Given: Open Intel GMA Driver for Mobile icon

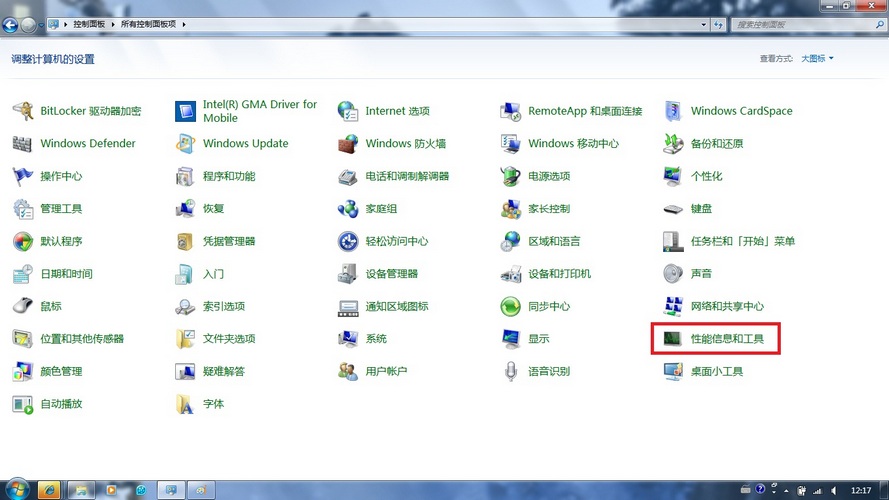Looking at the screenshot, I should click(x=185, y=111).
